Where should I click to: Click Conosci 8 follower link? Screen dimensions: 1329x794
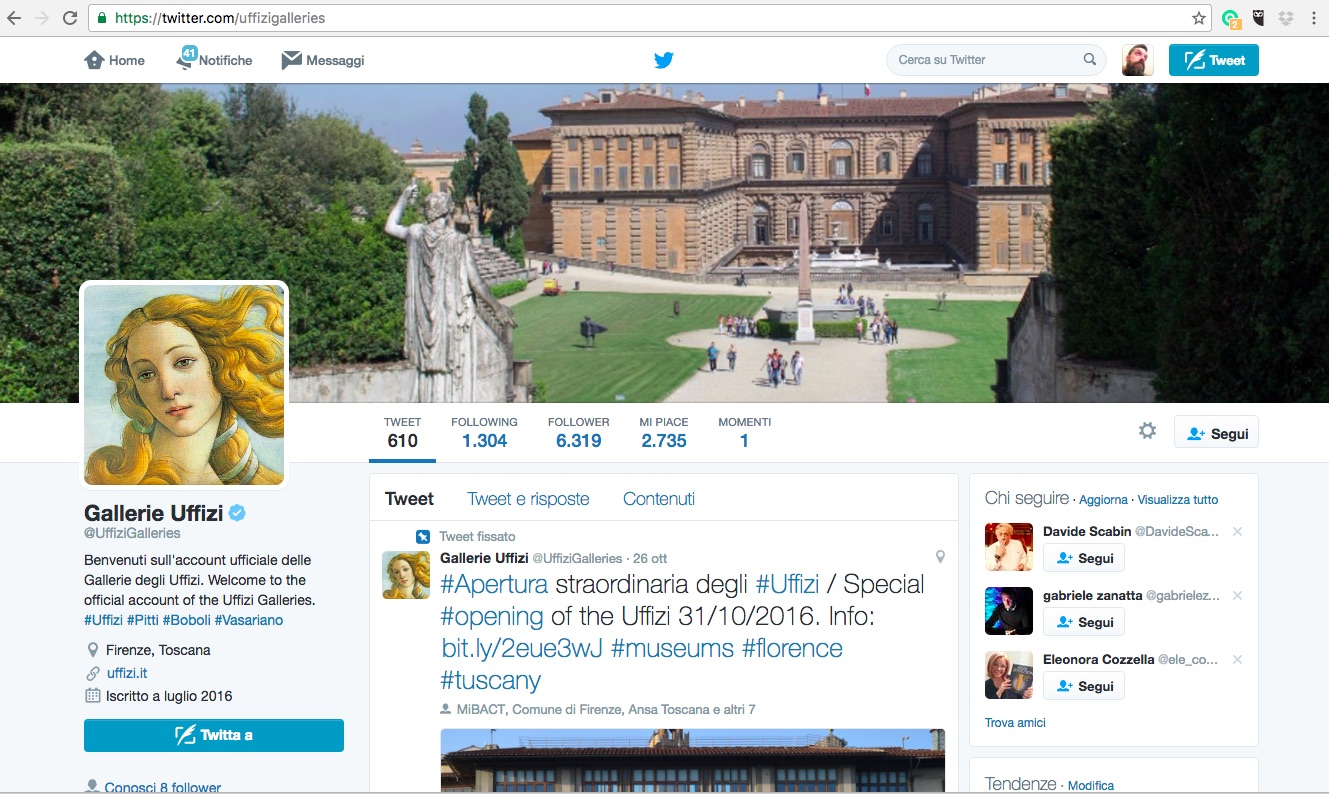coord(163,787)
